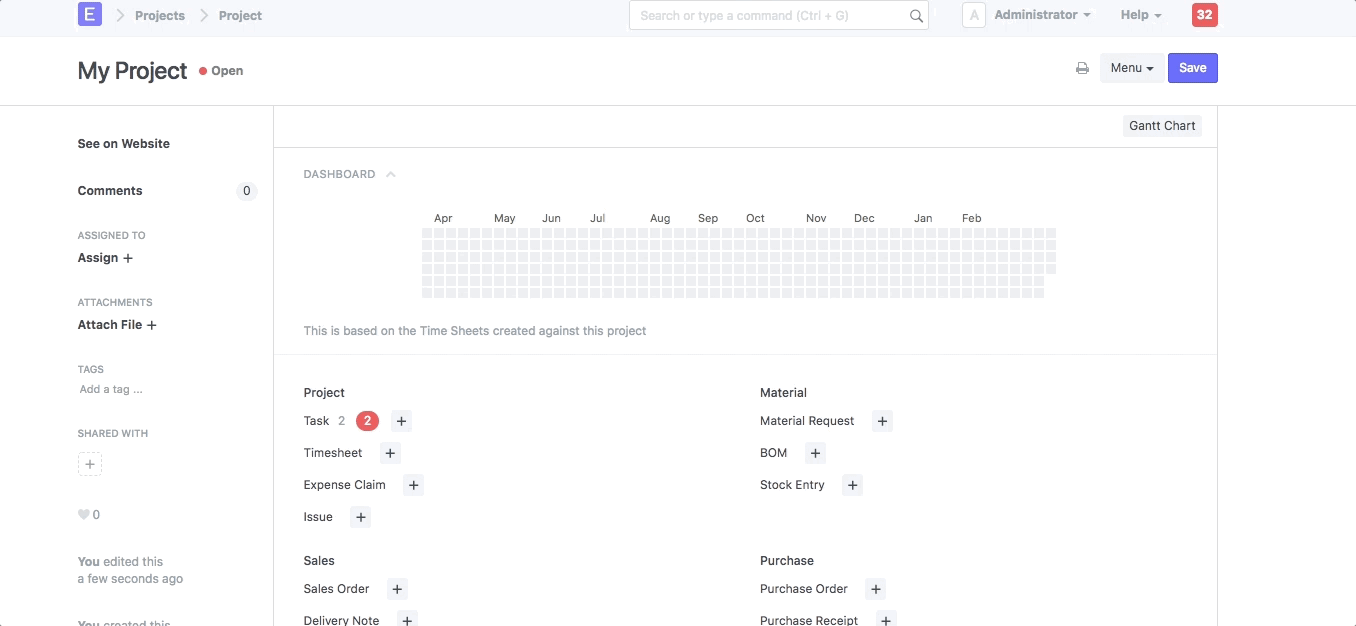Click the comments count 0 badge
The height and width of the screenshot is (626, 1356).
(247, 191)
